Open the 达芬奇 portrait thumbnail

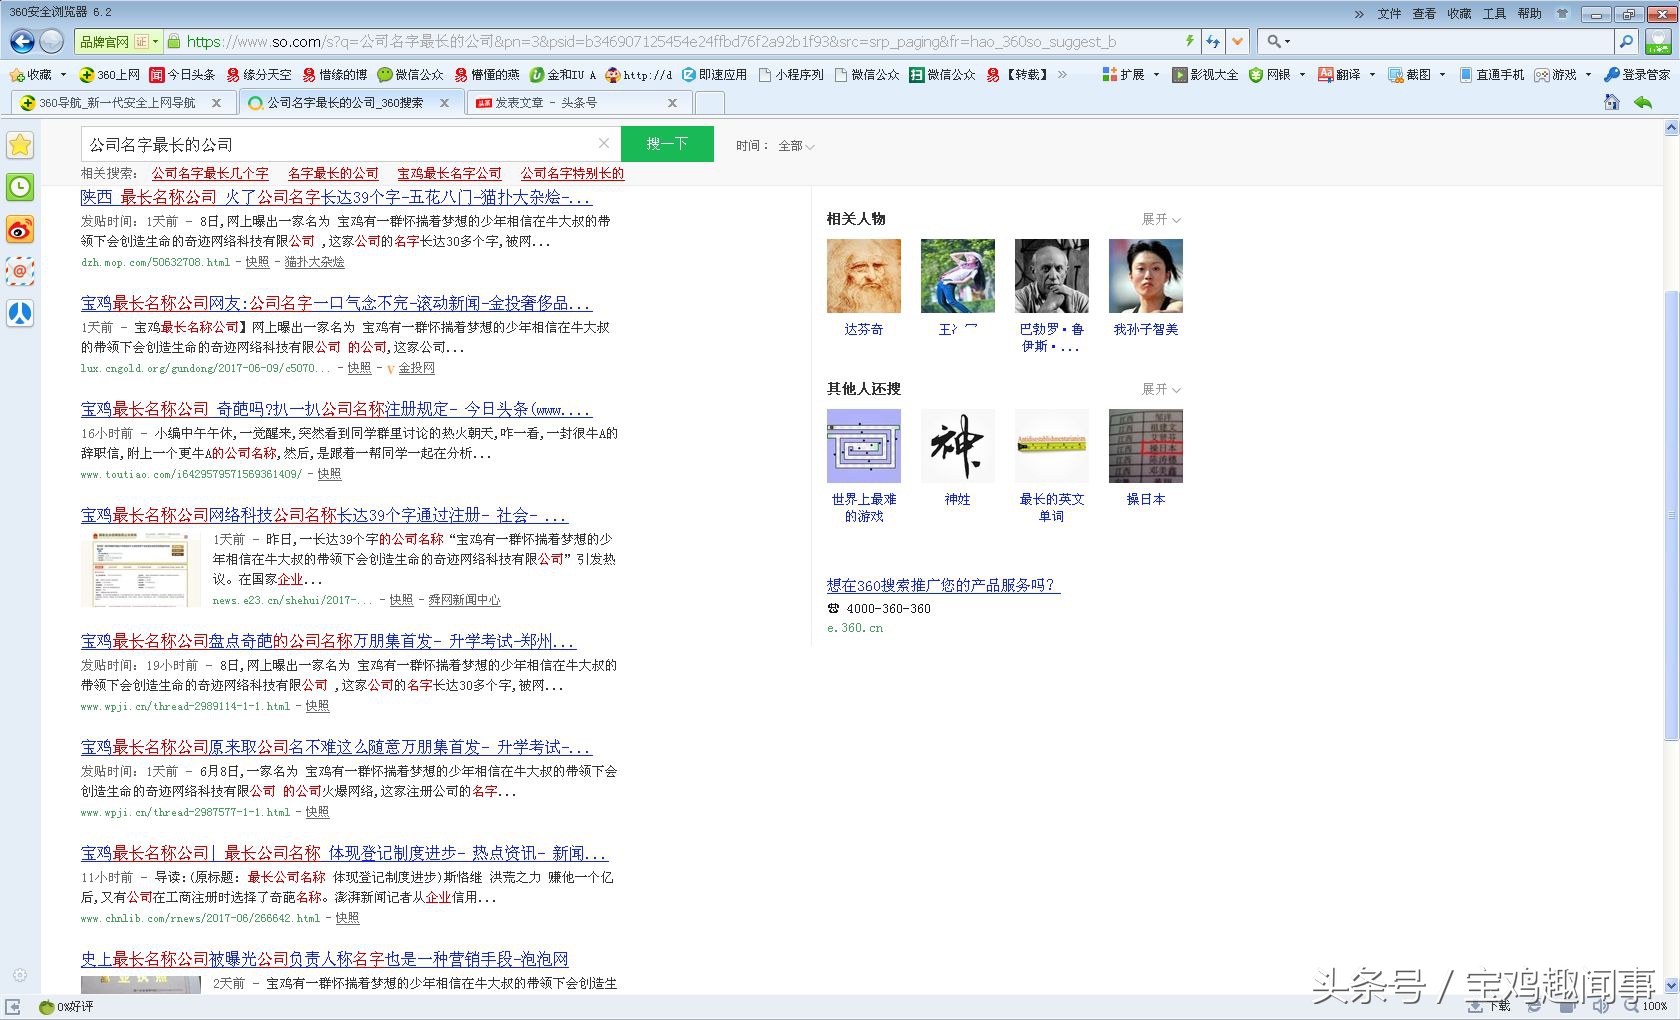864,276
